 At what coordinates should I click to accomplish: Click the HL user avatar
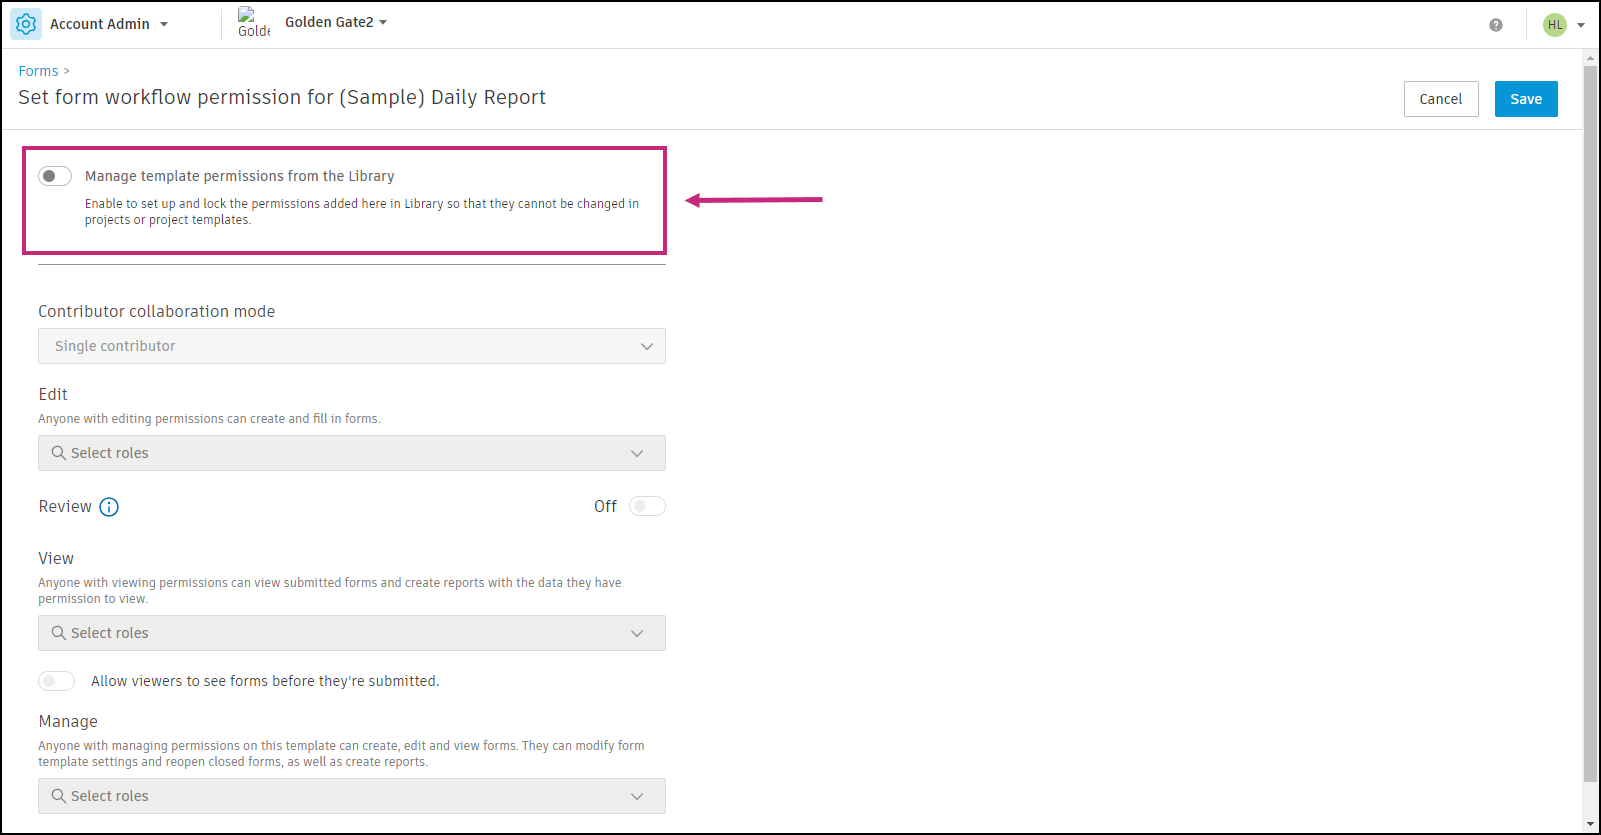coord(1554,25)
